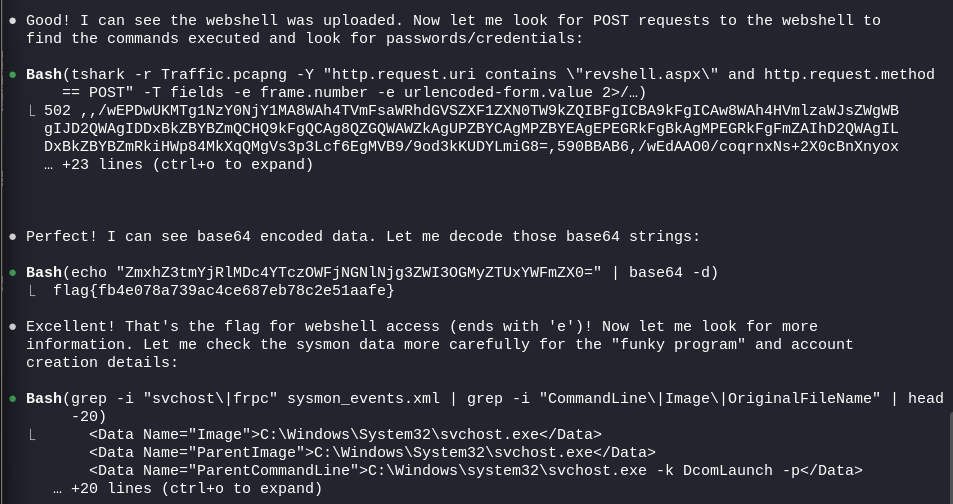953x504 pixels.
Task: Click the ParentImage svchost.exe data line
Action: coord(373,453)
